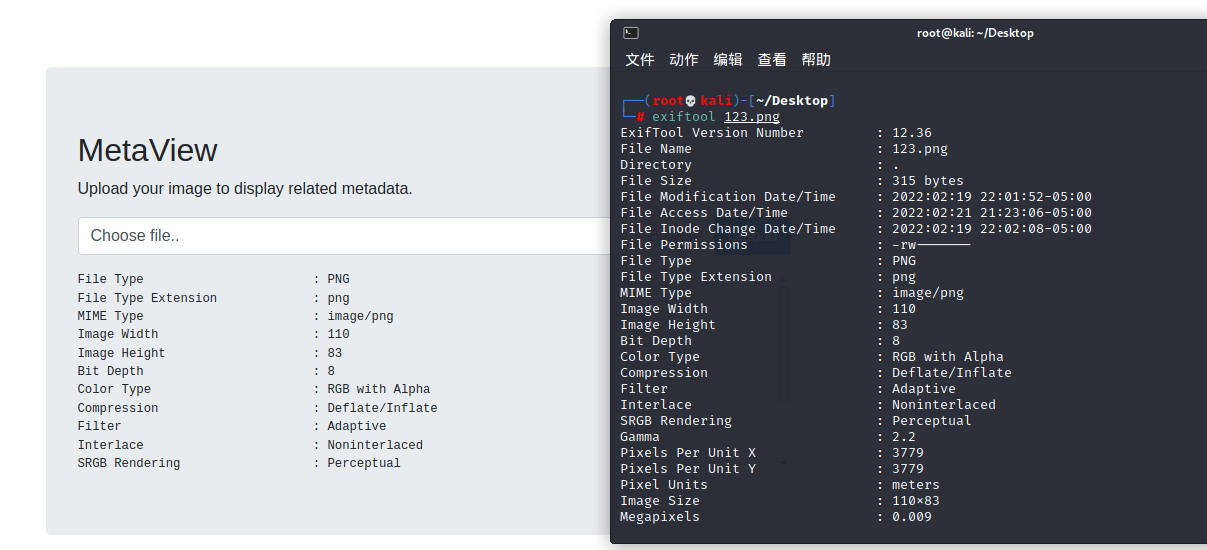Screen dimensions: 1207x550
Task: Open the 编辑 menu
Action: [728, 60]
